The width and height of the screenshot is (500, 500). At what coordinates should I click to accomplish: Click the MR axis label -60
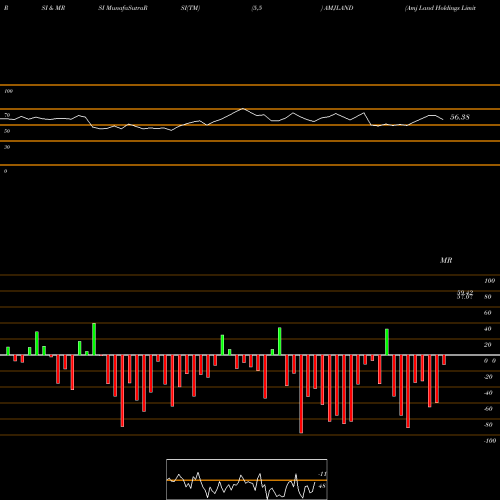coord(488,409)
